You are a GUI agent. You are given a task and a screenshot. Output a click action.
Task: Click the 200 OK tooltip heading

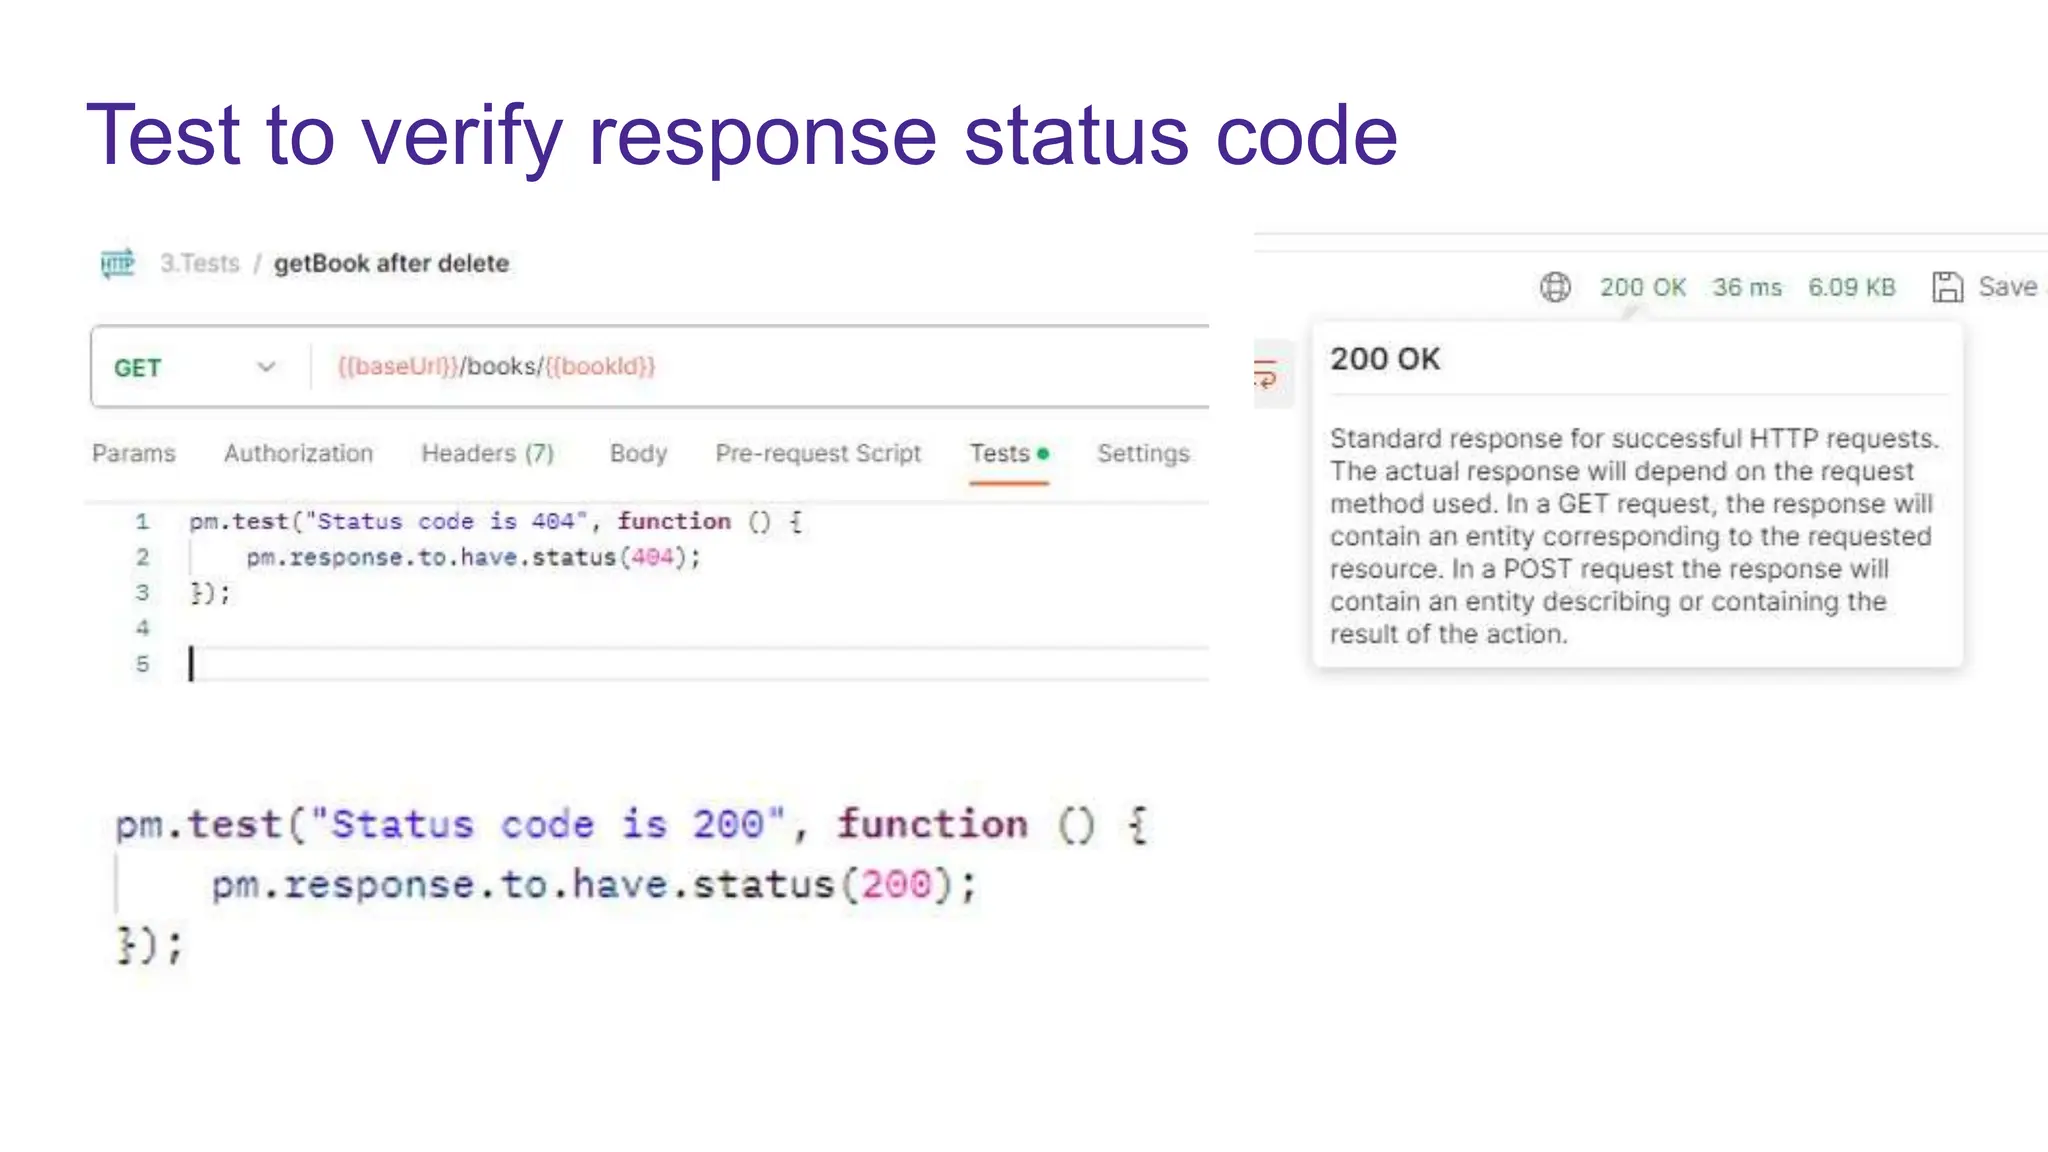1385,359
